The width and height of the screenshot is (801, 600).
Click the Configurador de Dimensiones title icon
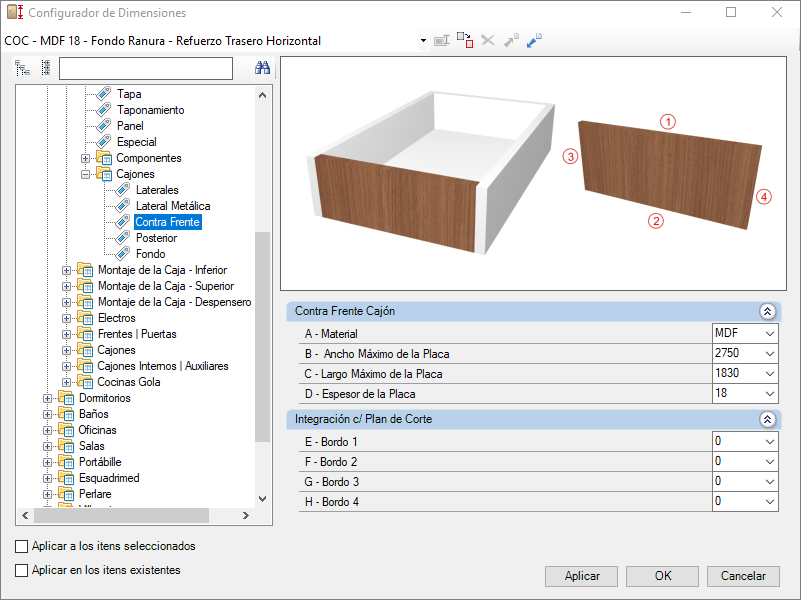point(14,12)
